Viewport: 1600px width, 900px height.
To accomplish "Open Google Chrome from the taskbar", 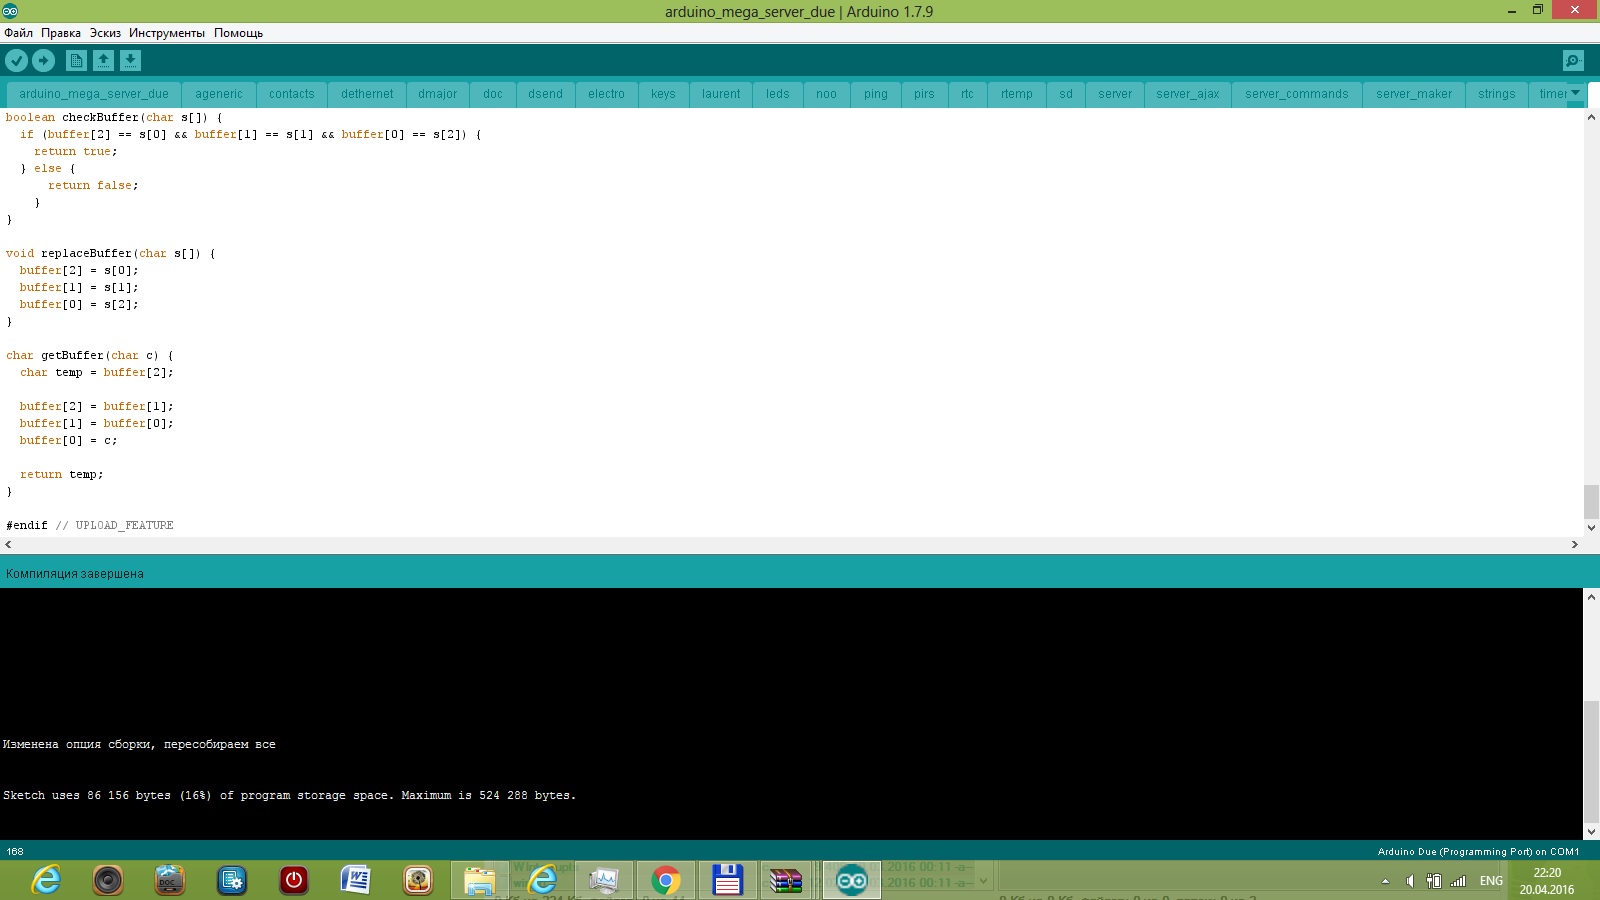I will 666,880.
